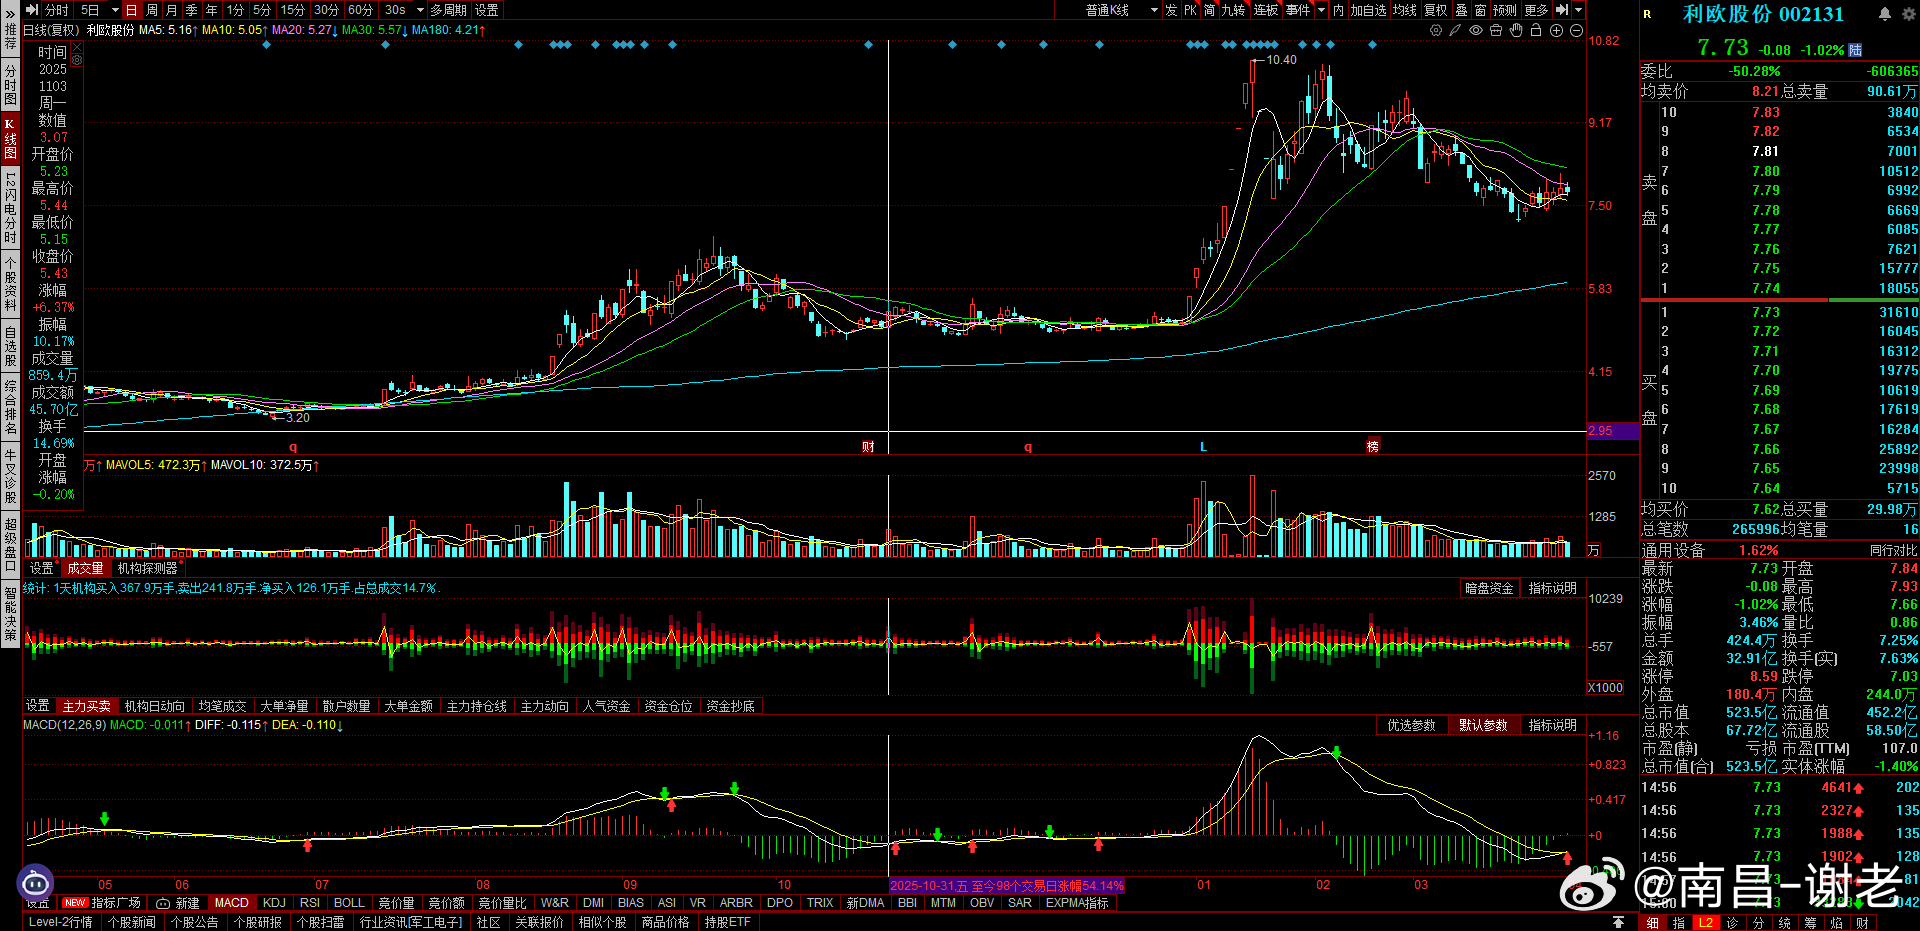The width and height of the screenshot is (1920, 931).
Task: Click the 财 marker on the chart
Action: 868,447
